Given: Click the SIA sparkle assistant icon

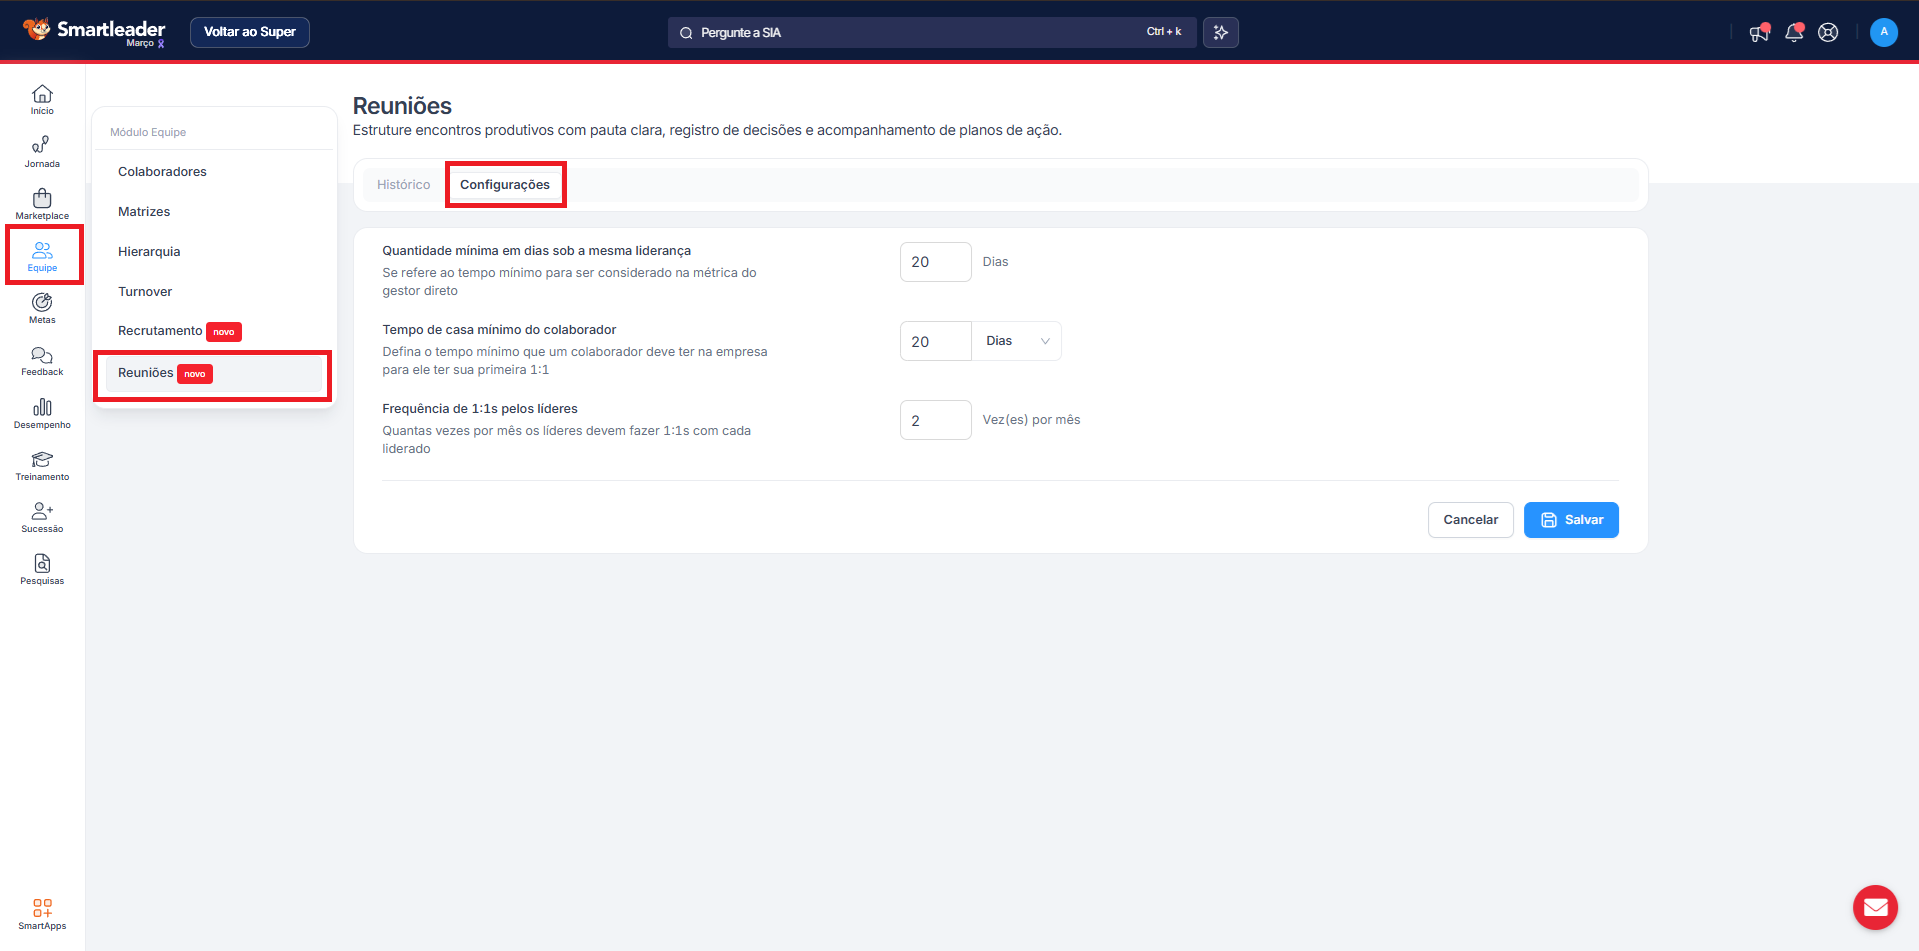Looking at the screenshot, I should click(1221, 33).
